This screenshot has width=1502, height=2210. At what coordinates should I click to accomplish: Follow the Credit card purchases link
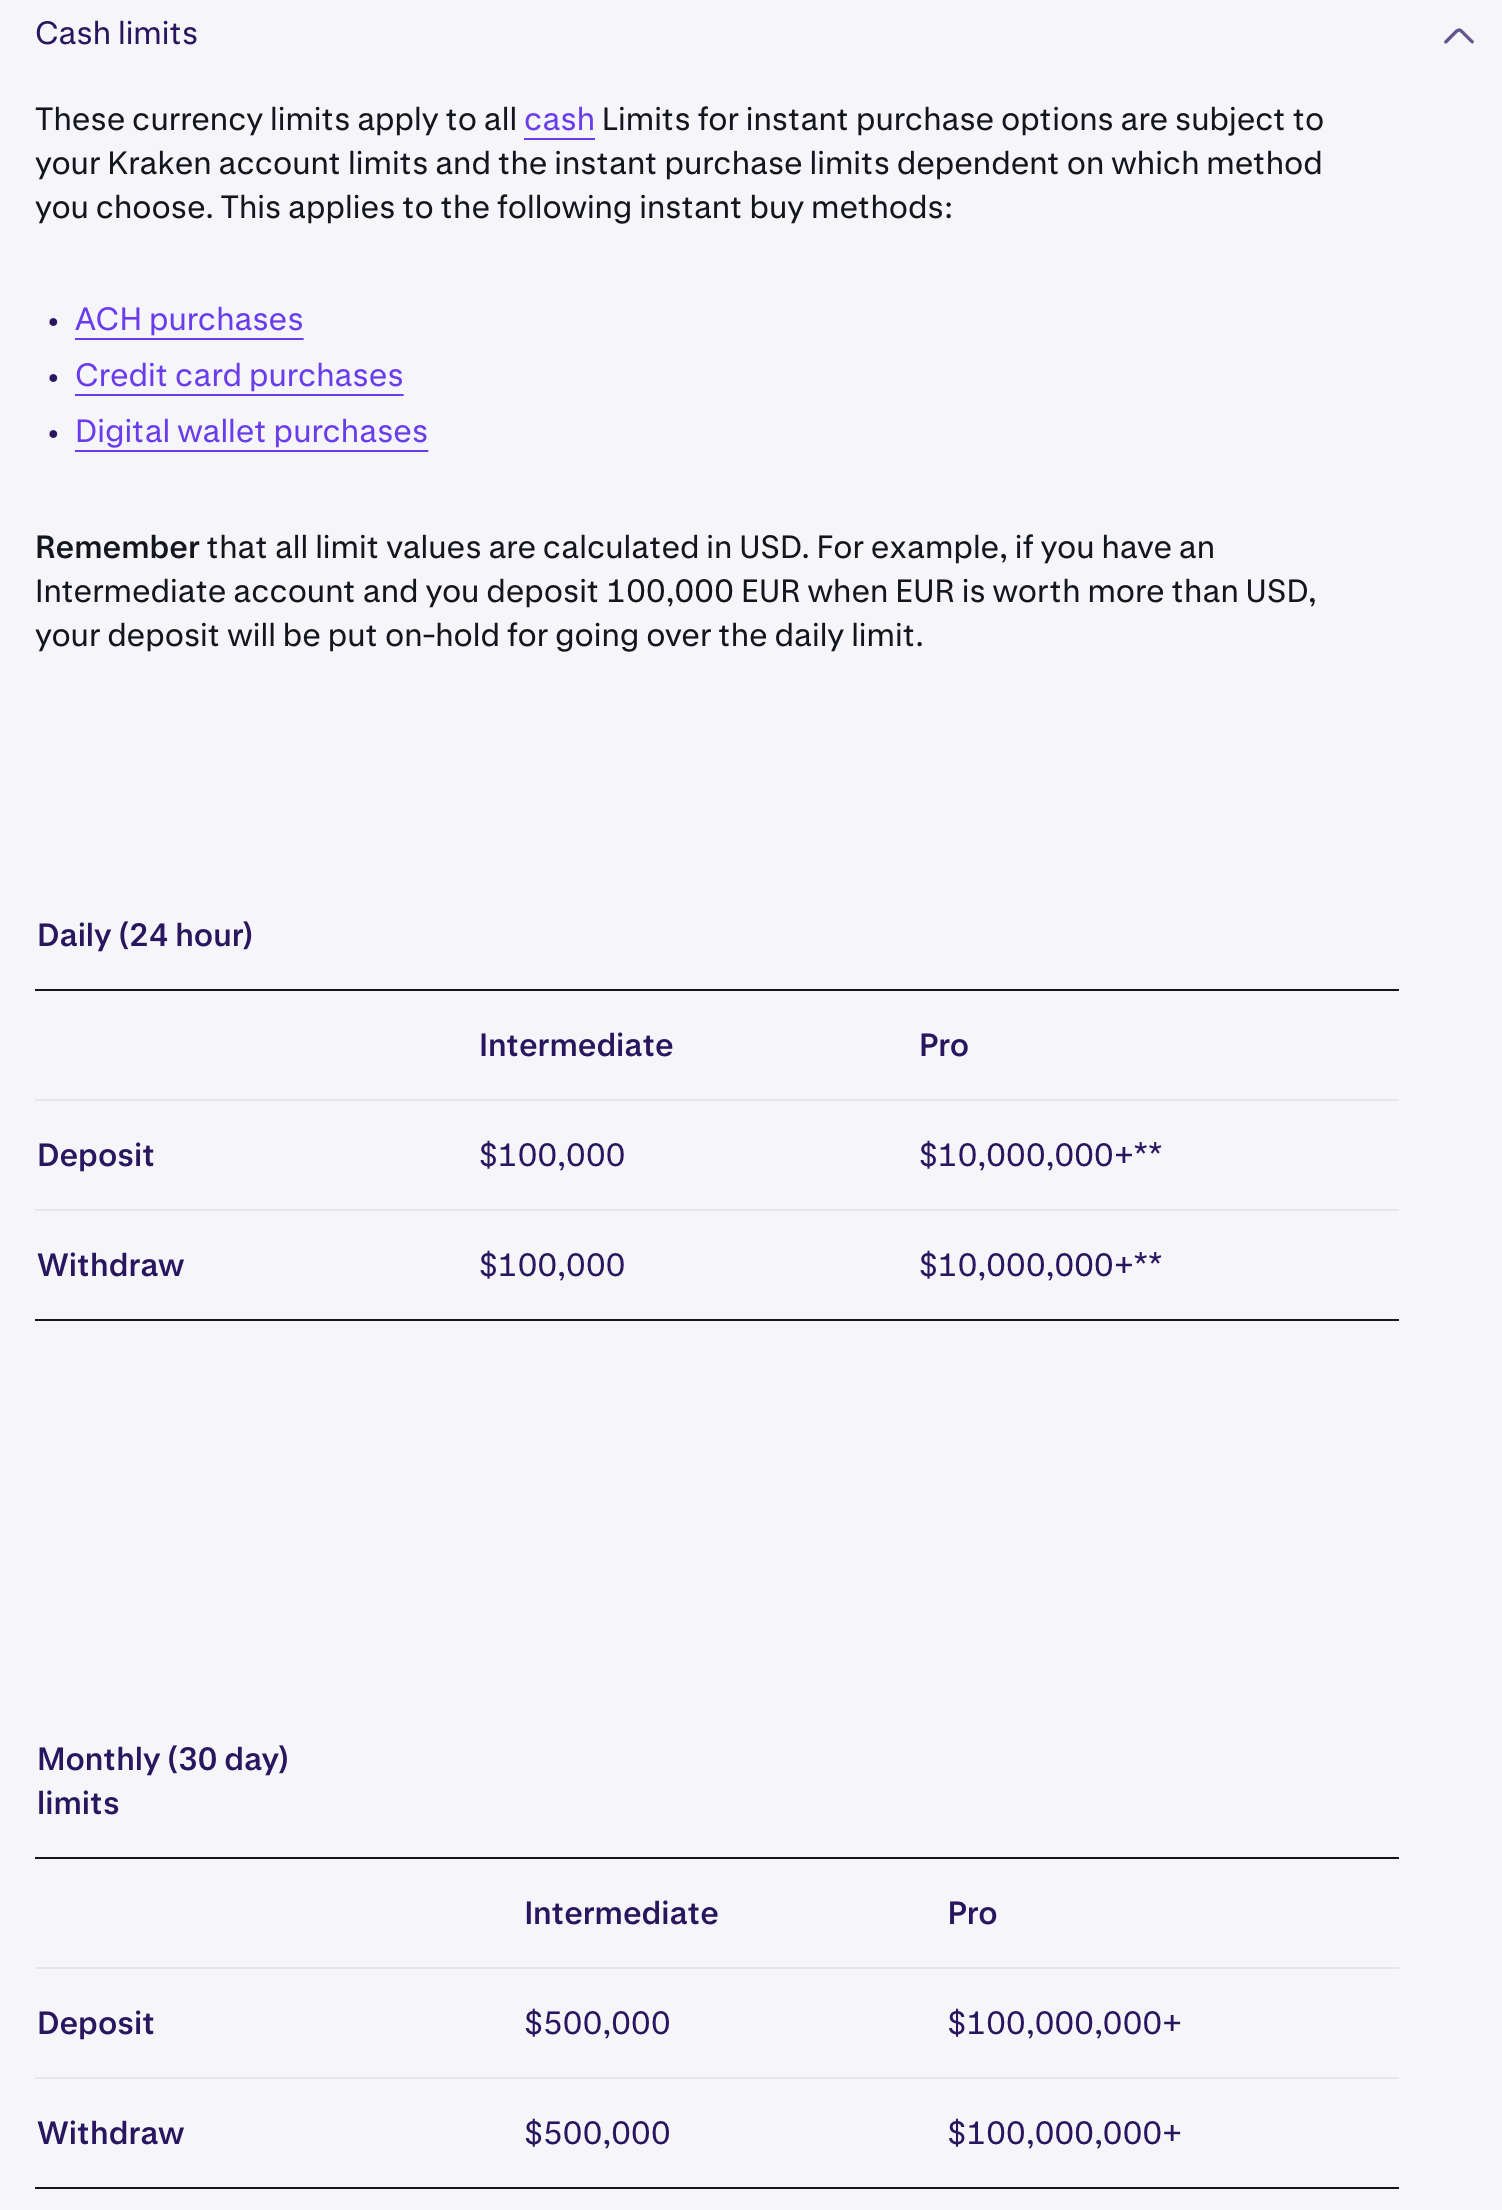[x=239, y=376]
